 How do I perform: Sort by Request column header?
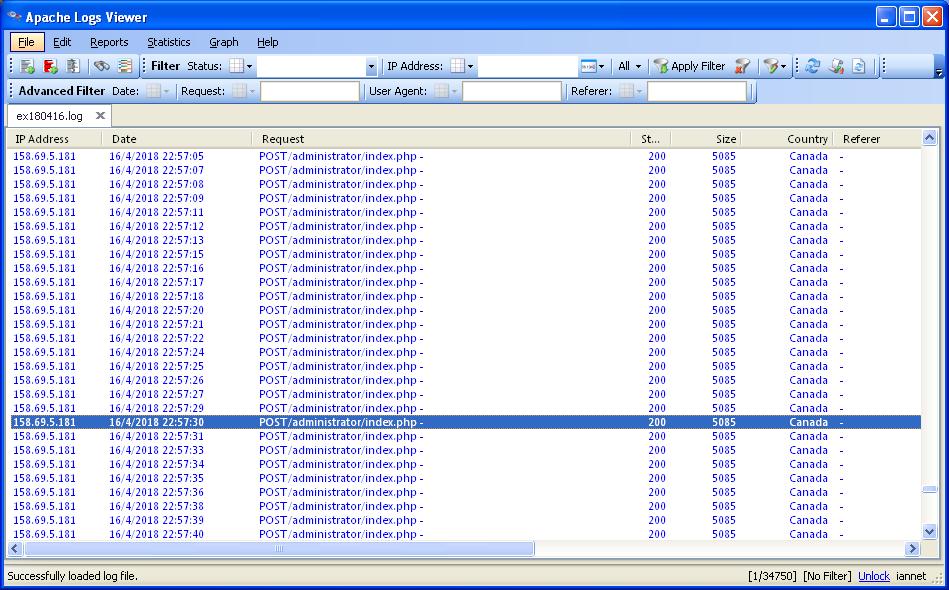(441, 139)
